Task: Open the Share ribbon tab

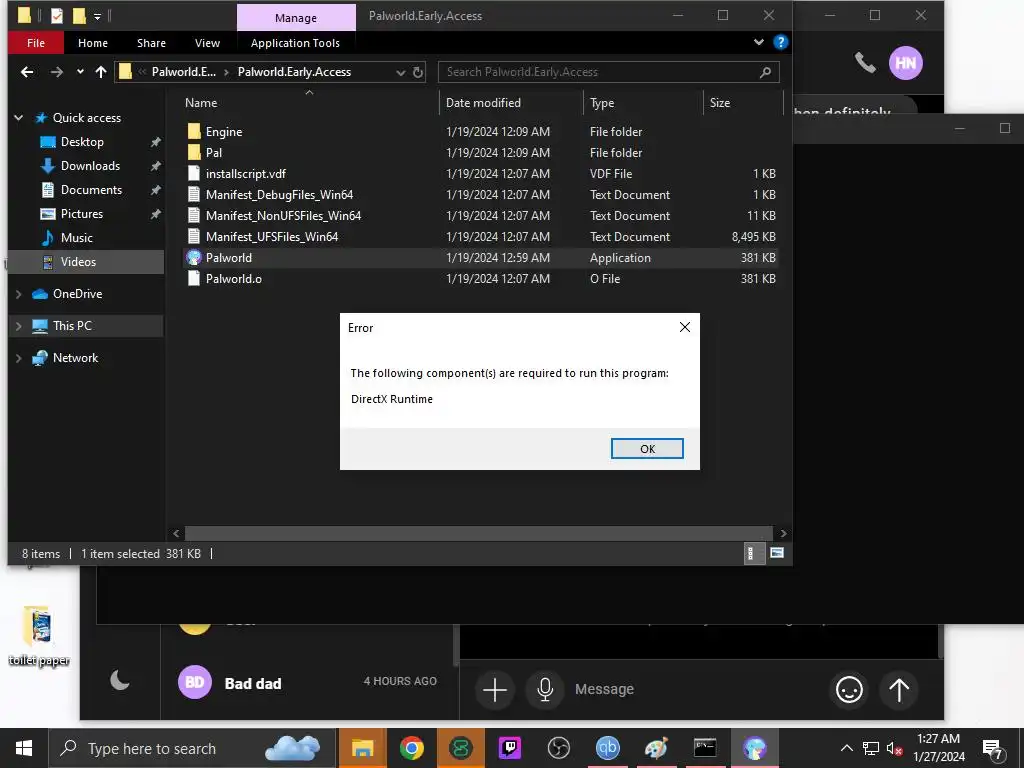Action: coord(151,42)
